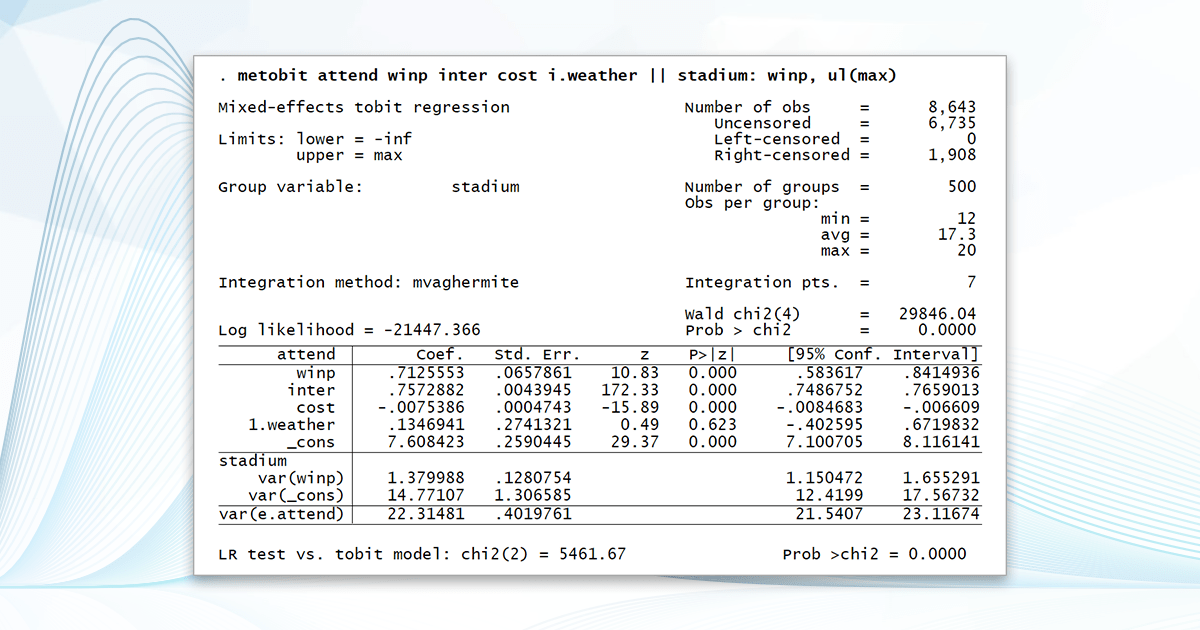Click the winp coefficient .7125553
Screen dimensions: 1200x630
(430, 373)
